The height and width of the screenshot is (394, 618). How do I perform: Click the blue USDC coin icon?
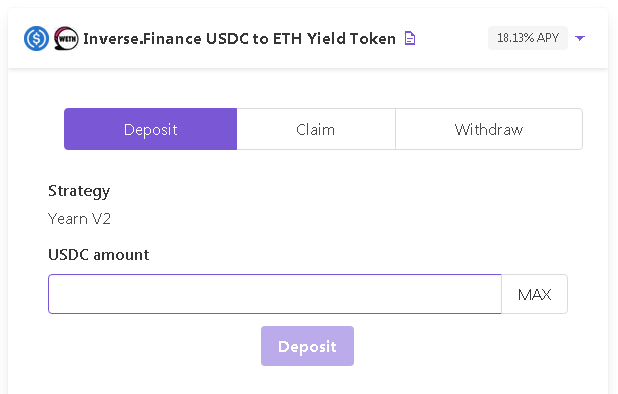click(x=36, y=38)
